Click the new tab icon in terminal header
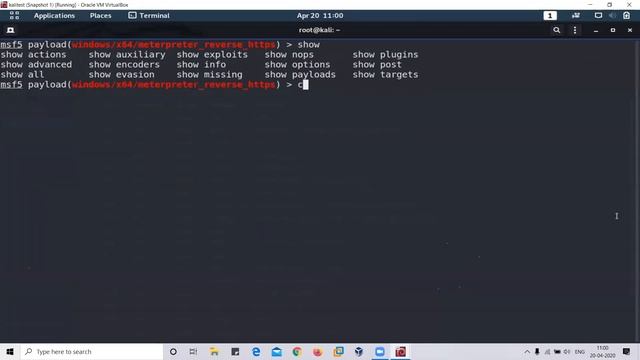Viewport: 640px width, 360px height. tap(11, 30)
